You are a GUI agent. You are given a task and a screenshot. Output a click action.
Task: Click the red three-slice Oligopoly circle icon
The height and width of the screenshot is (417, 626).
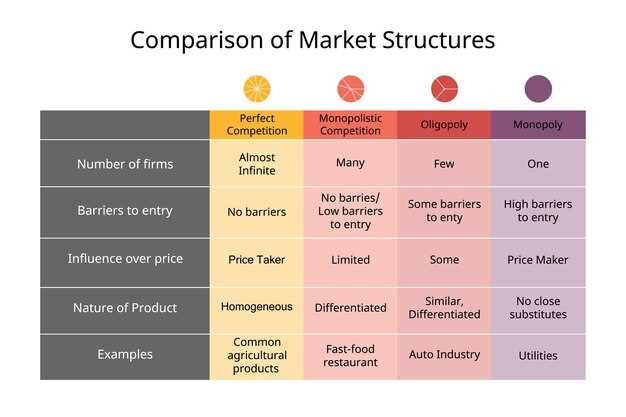tap(444, 89)
